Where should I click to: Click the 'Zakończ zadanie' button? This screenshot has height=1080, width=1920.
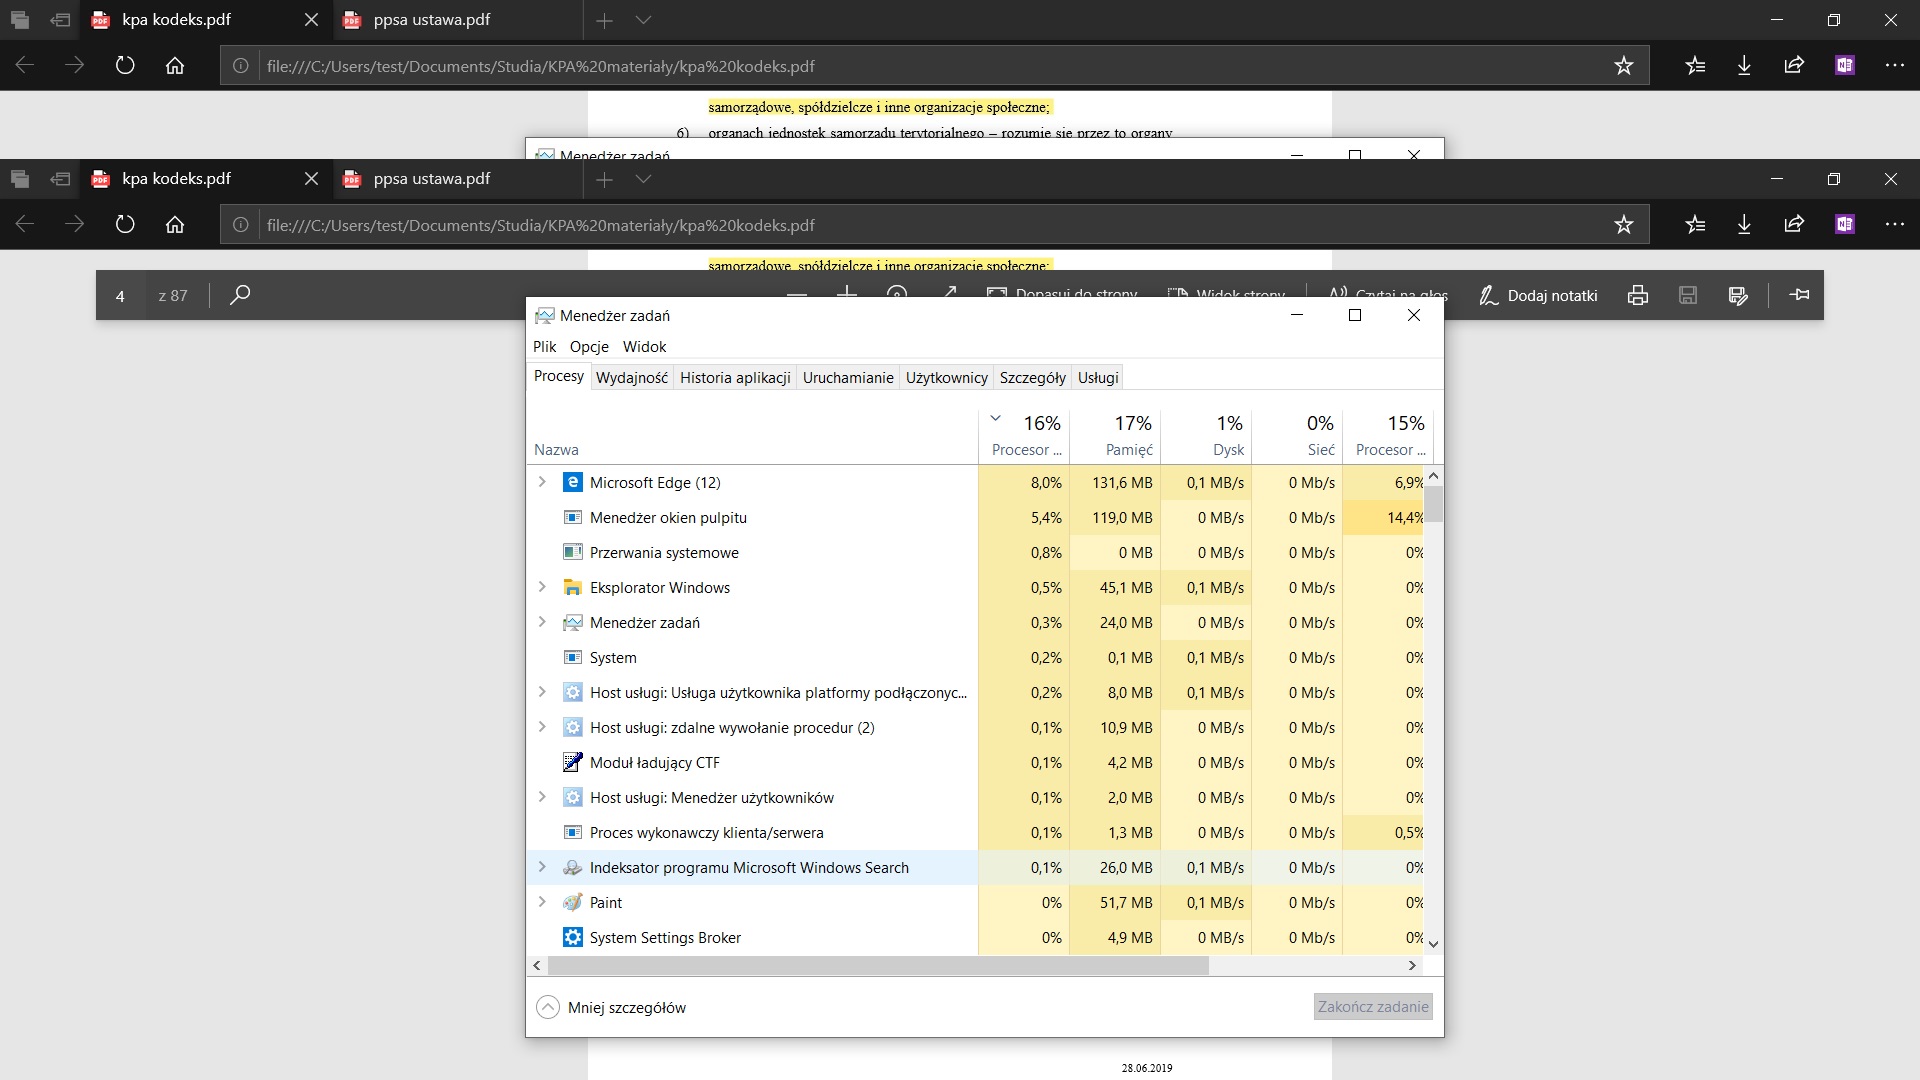tap(1372, 1007)
